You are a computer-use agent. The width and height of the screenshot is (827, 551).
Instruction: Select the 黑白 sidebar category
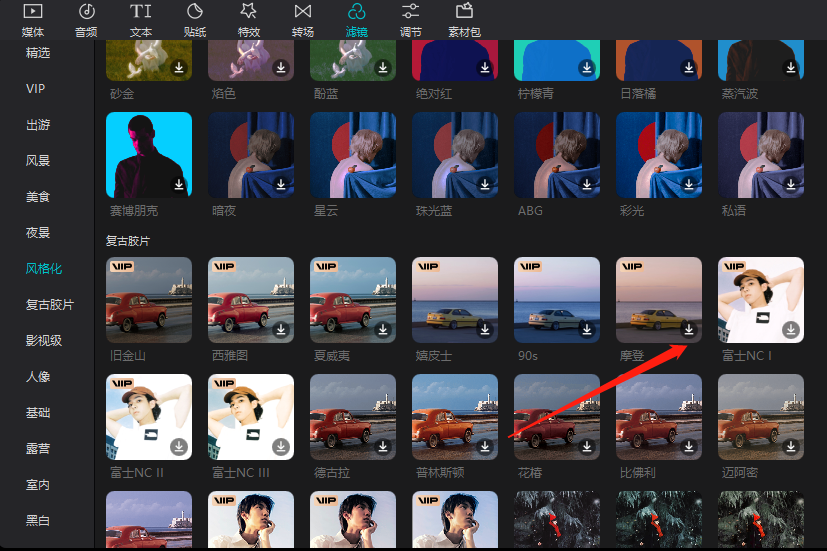point(38,520)
